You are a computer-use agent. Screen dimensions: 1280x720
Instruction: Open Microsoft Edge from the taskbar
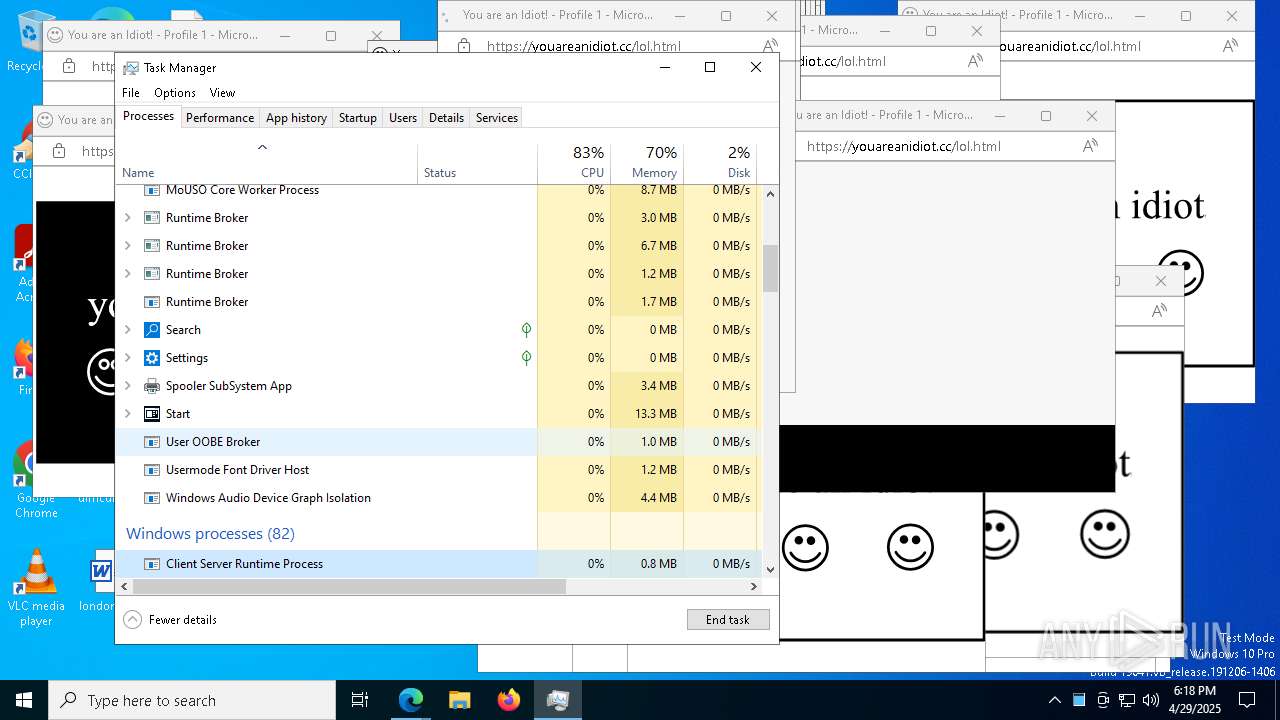click(411, 700)
